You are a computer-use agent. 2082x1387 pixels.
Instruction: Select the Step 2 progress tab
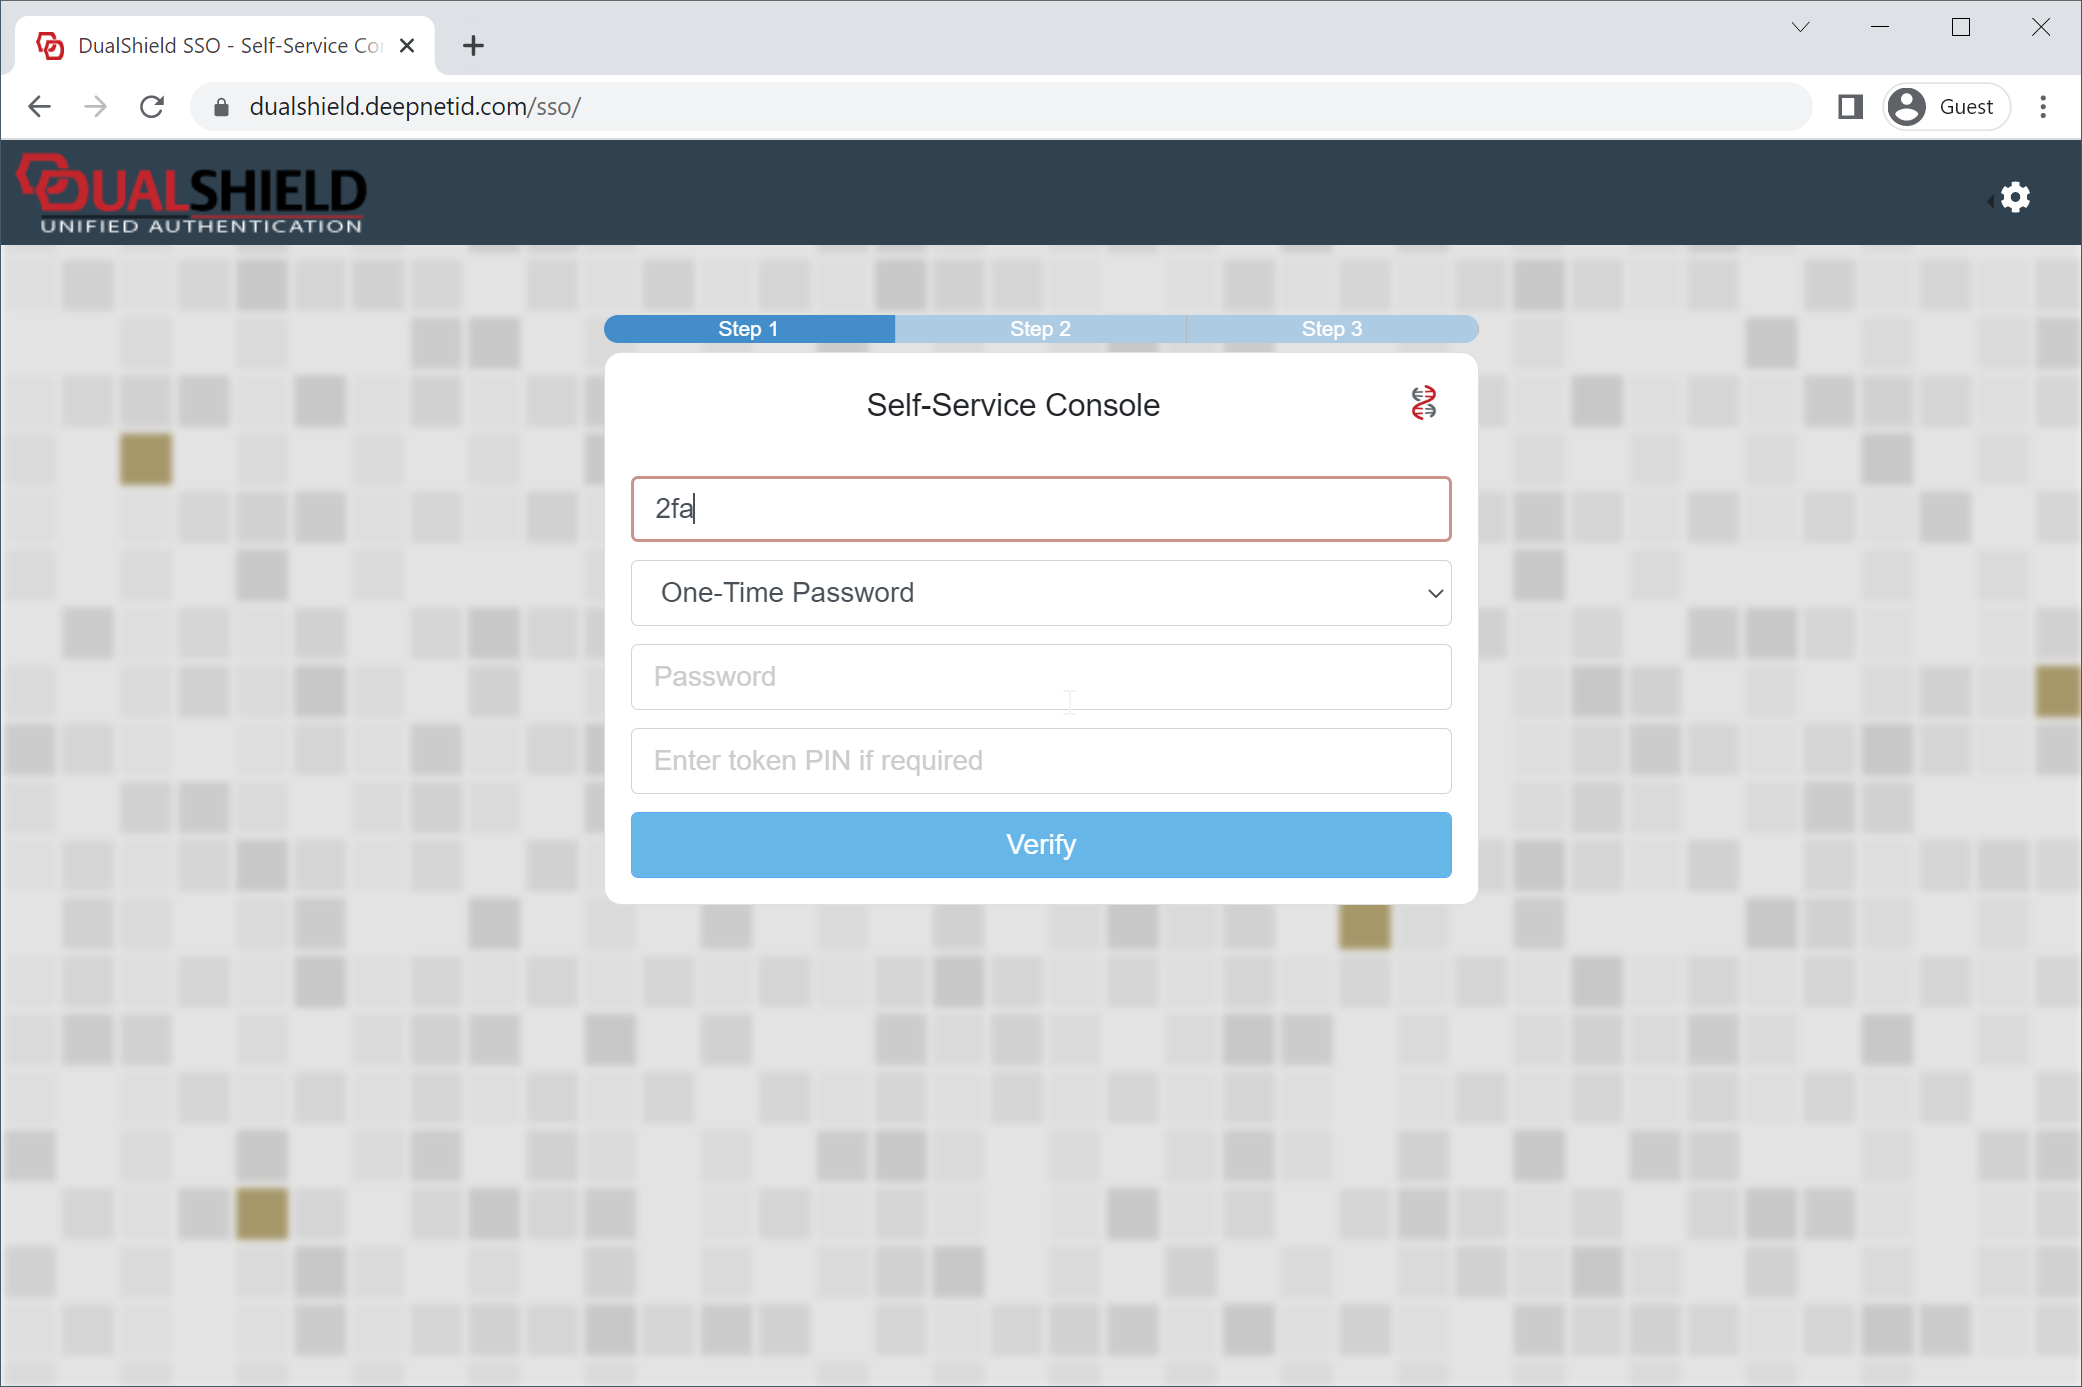1040,329
